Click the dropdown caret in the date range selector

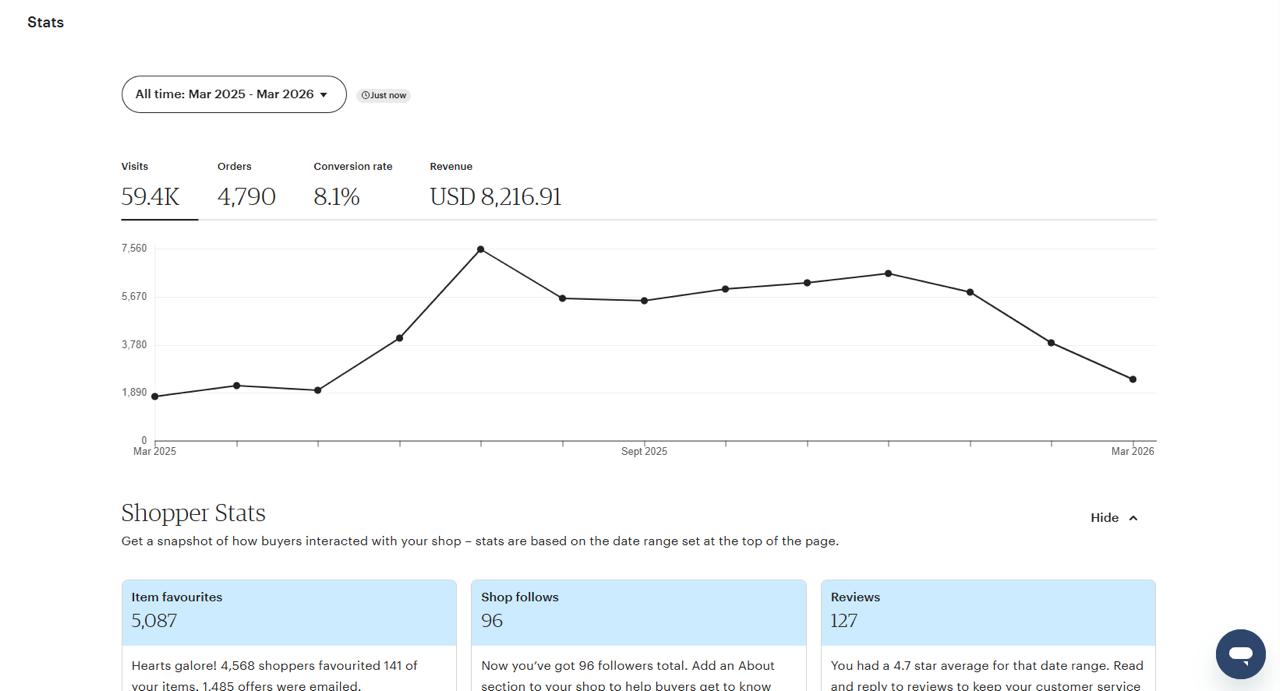324,95
